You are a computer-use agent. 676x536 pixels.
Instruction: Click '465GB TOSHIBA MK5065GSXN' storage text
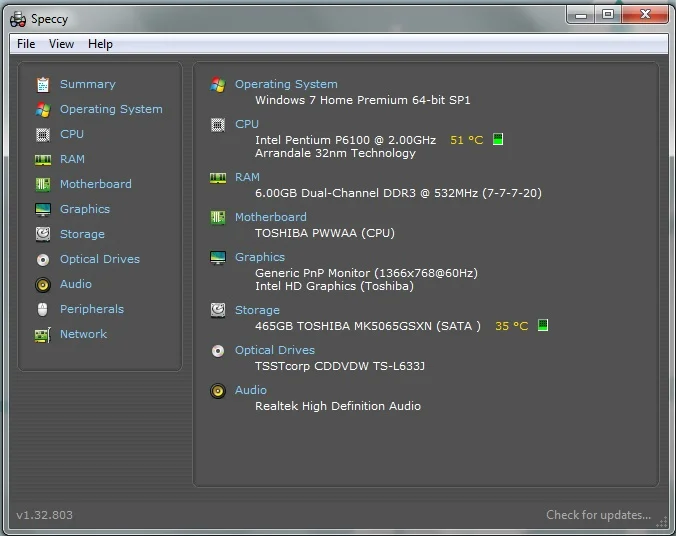(x=368, y=326)
